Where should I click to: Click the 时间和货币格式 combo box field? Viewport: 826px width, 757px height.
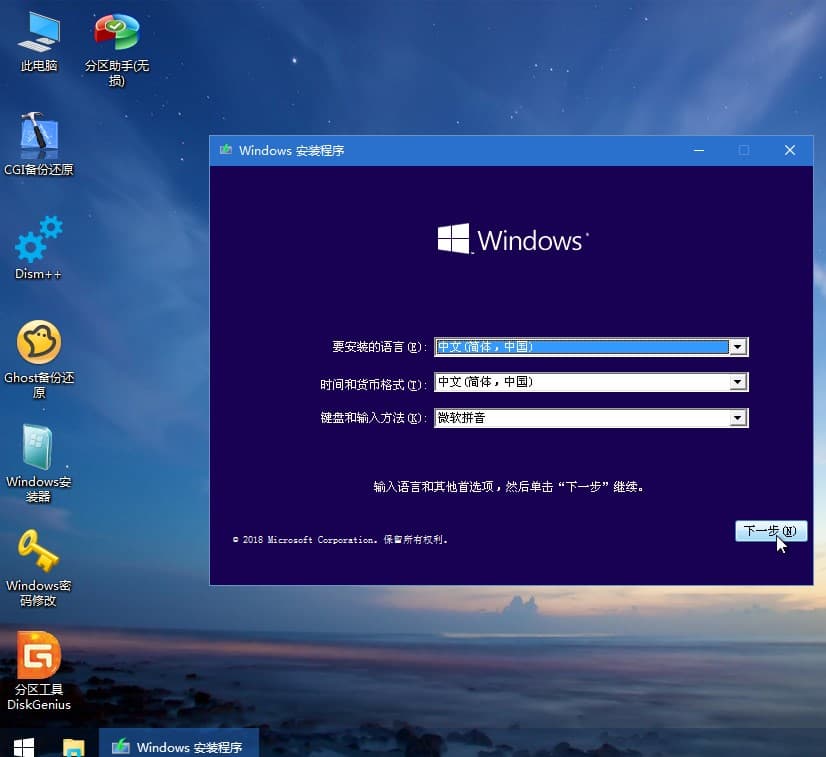coord(591,382)
